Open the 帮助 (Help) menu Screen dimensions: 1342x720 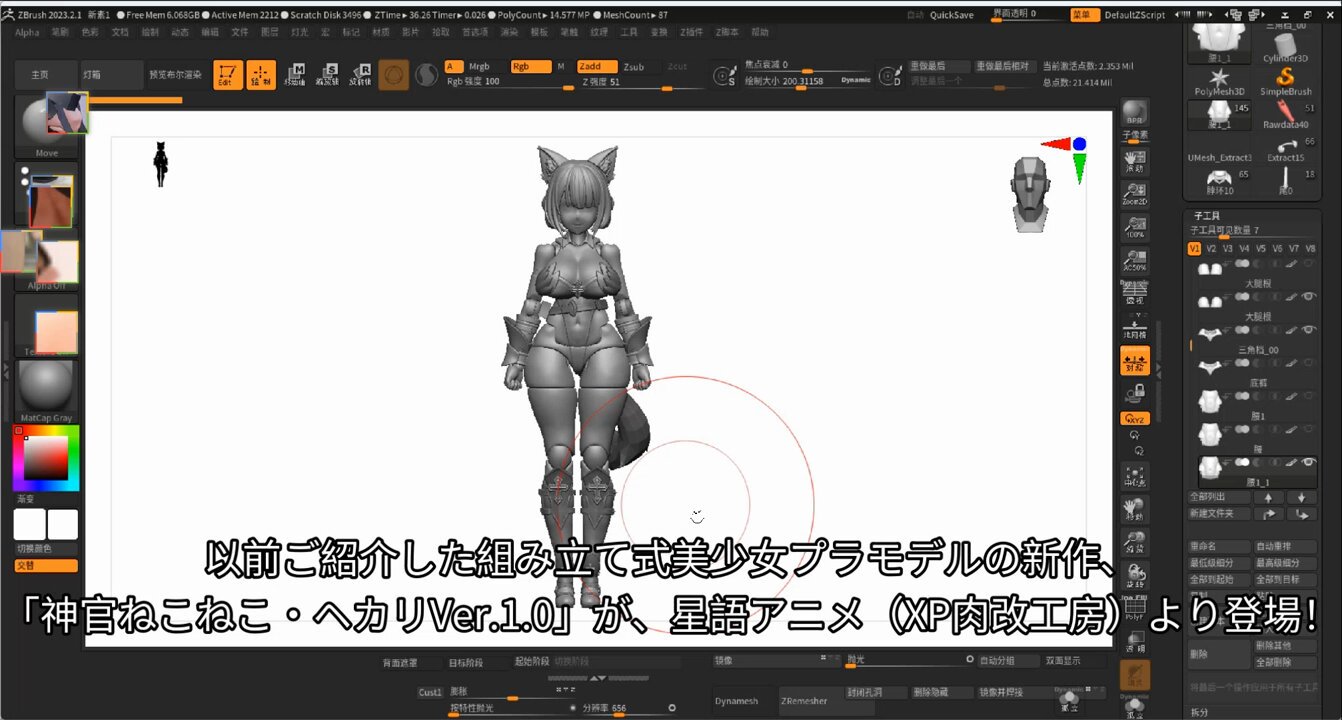tap(760, 32)
